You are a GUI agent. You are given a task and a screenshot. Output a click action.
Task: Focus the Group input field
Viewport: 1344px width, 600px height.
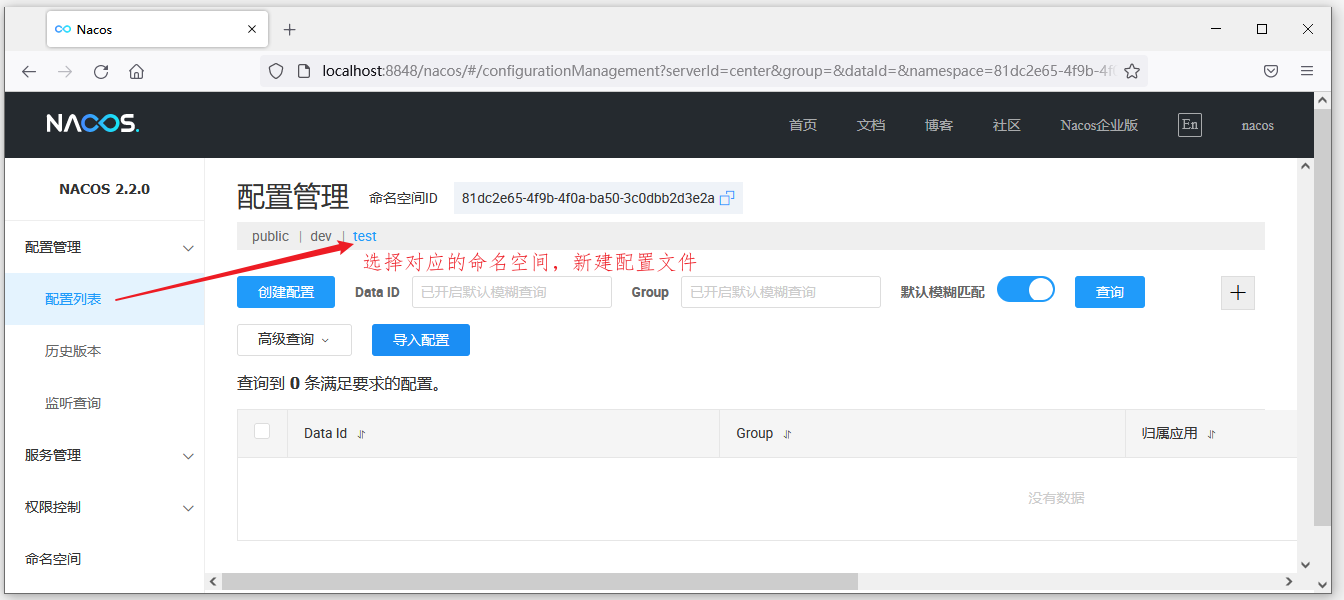pos(781,292)
